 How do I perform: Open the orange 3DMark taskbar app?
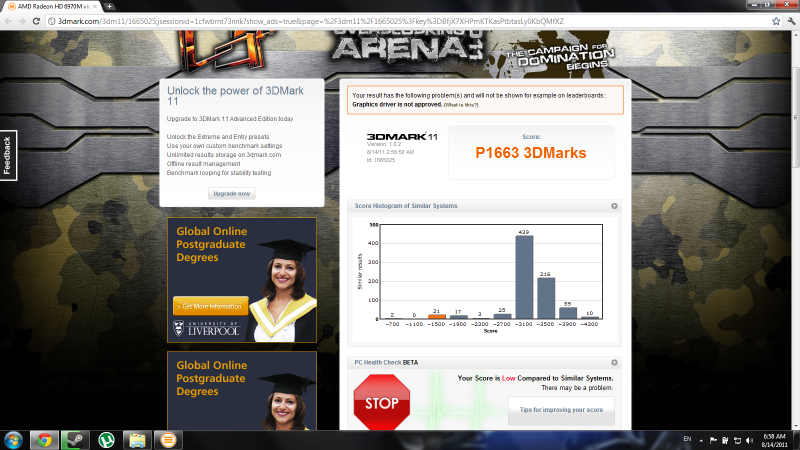(x=168, y=440)
